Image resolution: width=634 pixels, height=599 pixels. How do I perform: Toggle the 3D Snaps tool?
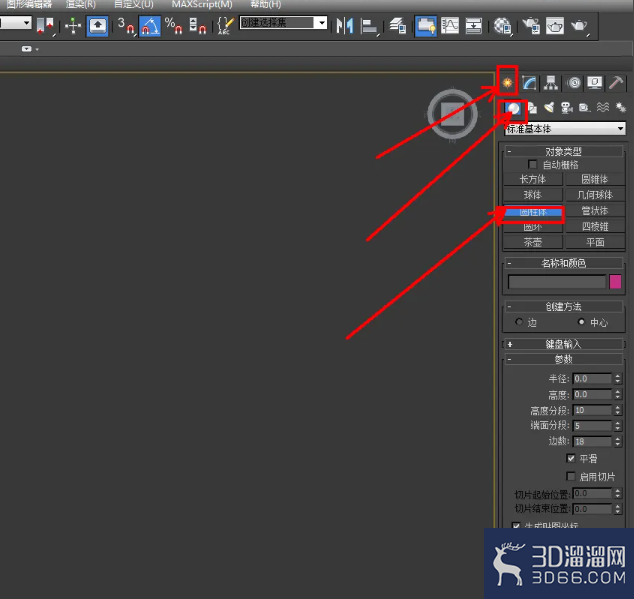coord(127,25)
